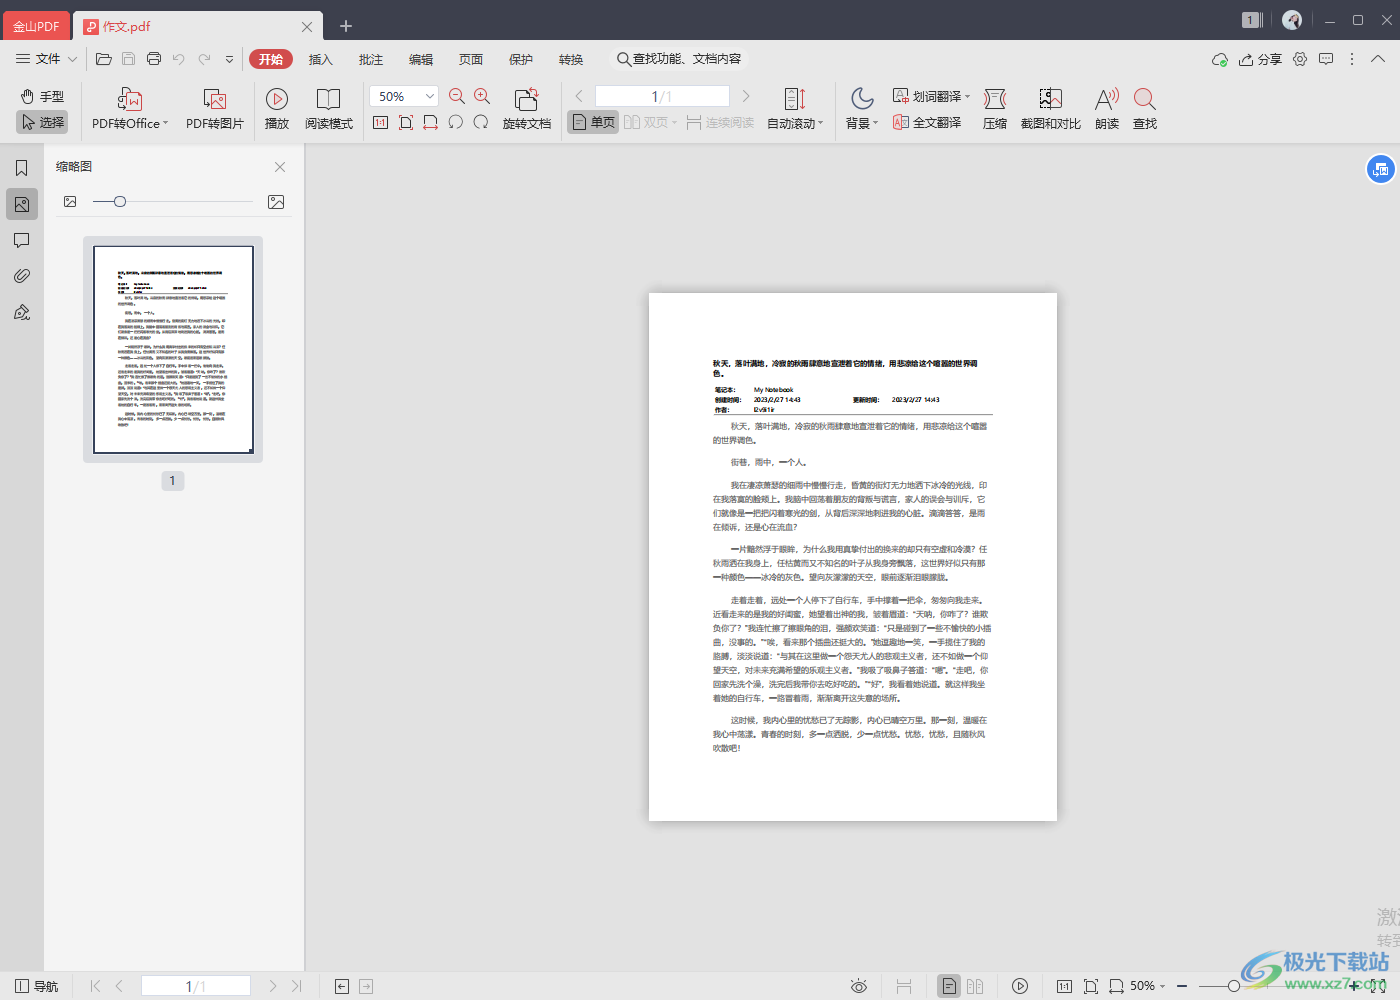This screenshot has height=1000, width=1400.
Task: Rotate page clockwise
Action: tap(481, 122)
